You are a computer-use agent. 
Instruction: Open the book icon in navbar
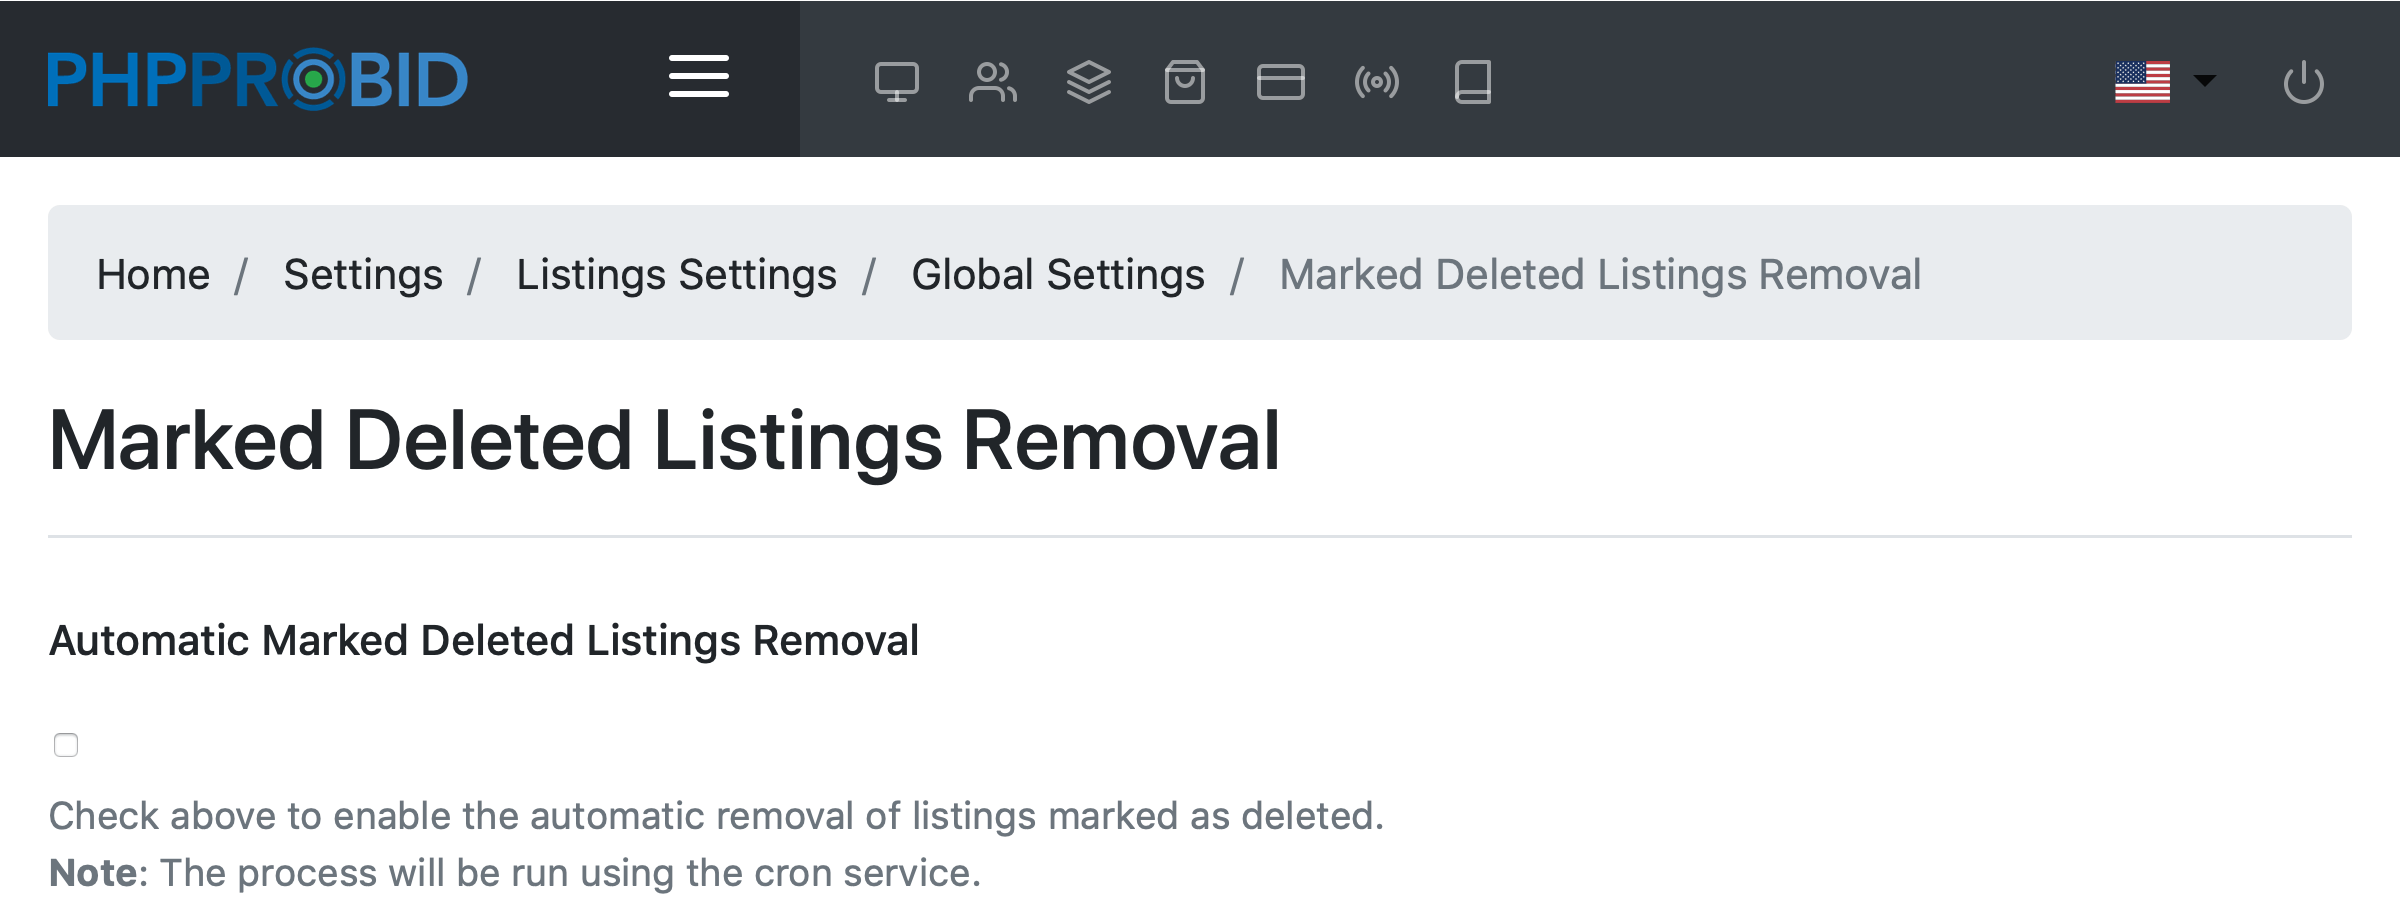point(1472,82)
